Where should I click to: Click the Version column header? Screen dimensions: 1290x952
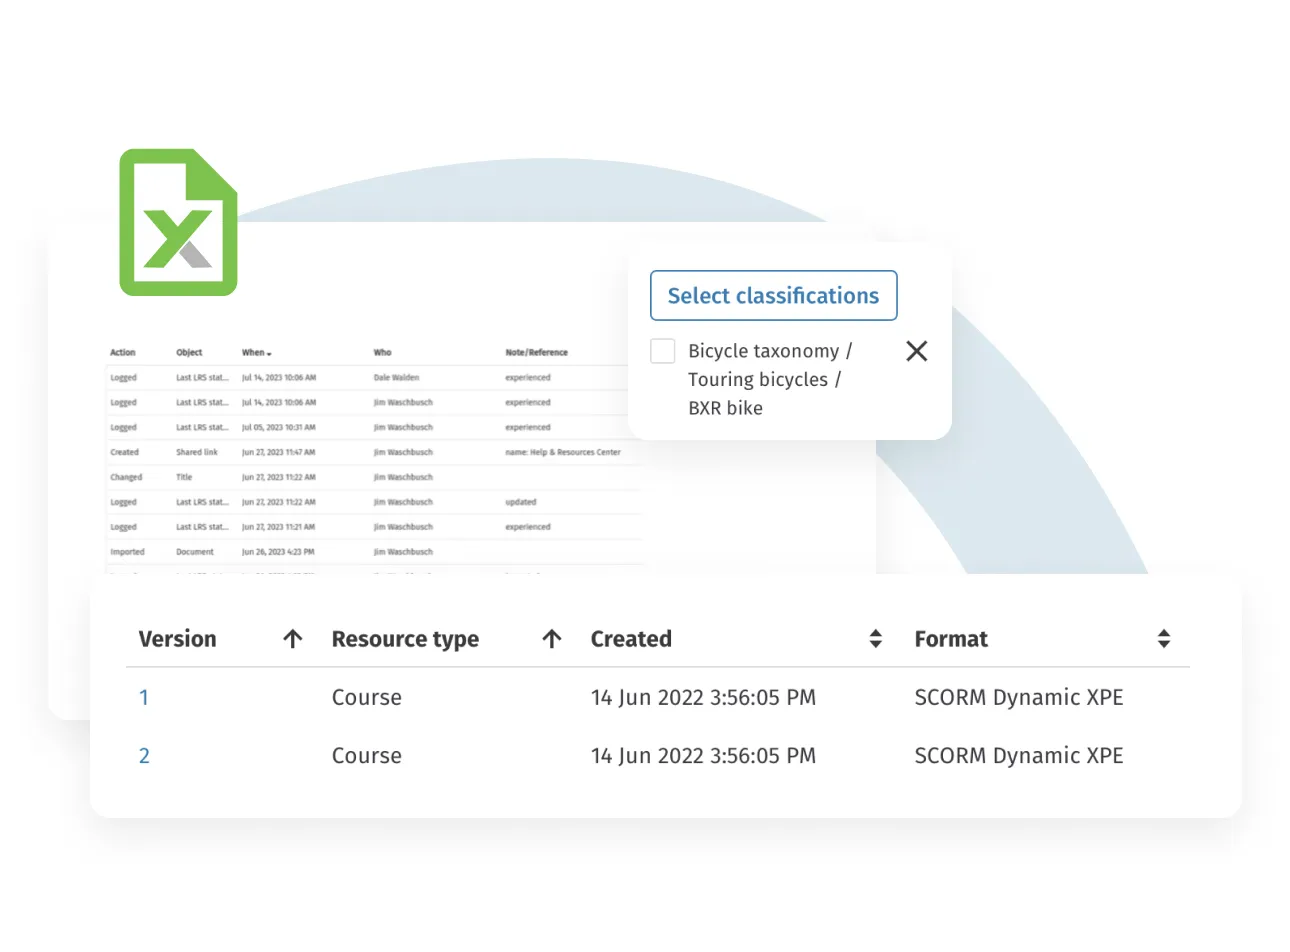point(177,639)
